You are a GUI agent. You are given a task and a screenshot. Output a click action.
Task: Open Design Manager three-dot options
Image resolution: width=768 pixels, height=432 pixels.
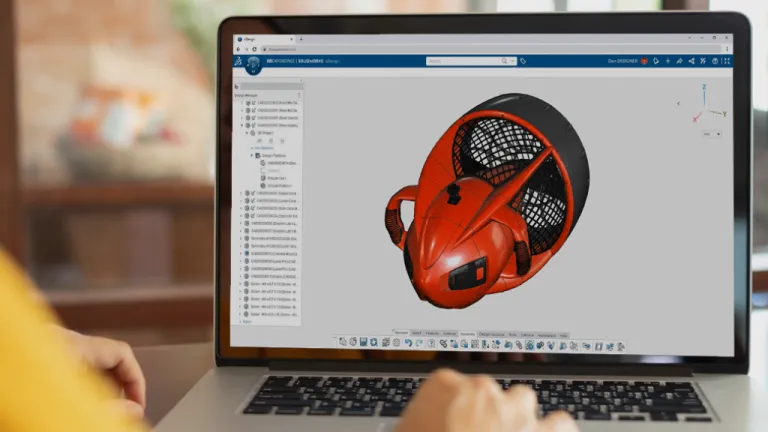299,95
